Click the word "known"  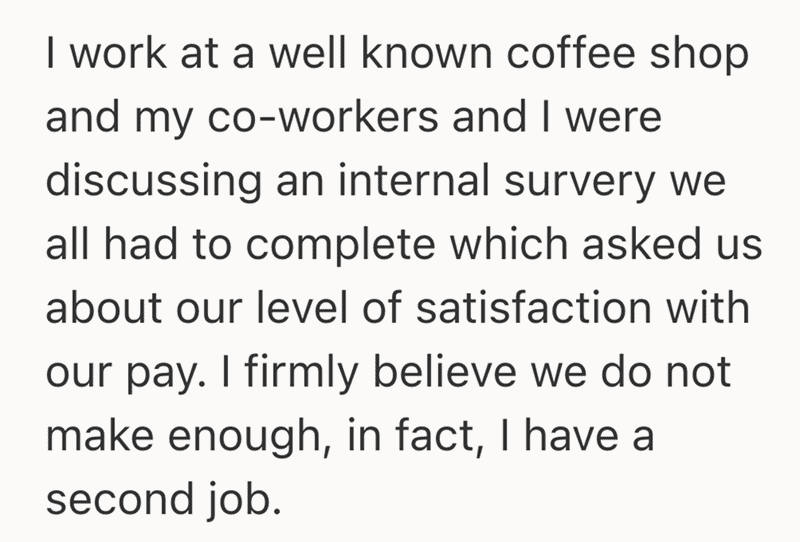(420, 56)
